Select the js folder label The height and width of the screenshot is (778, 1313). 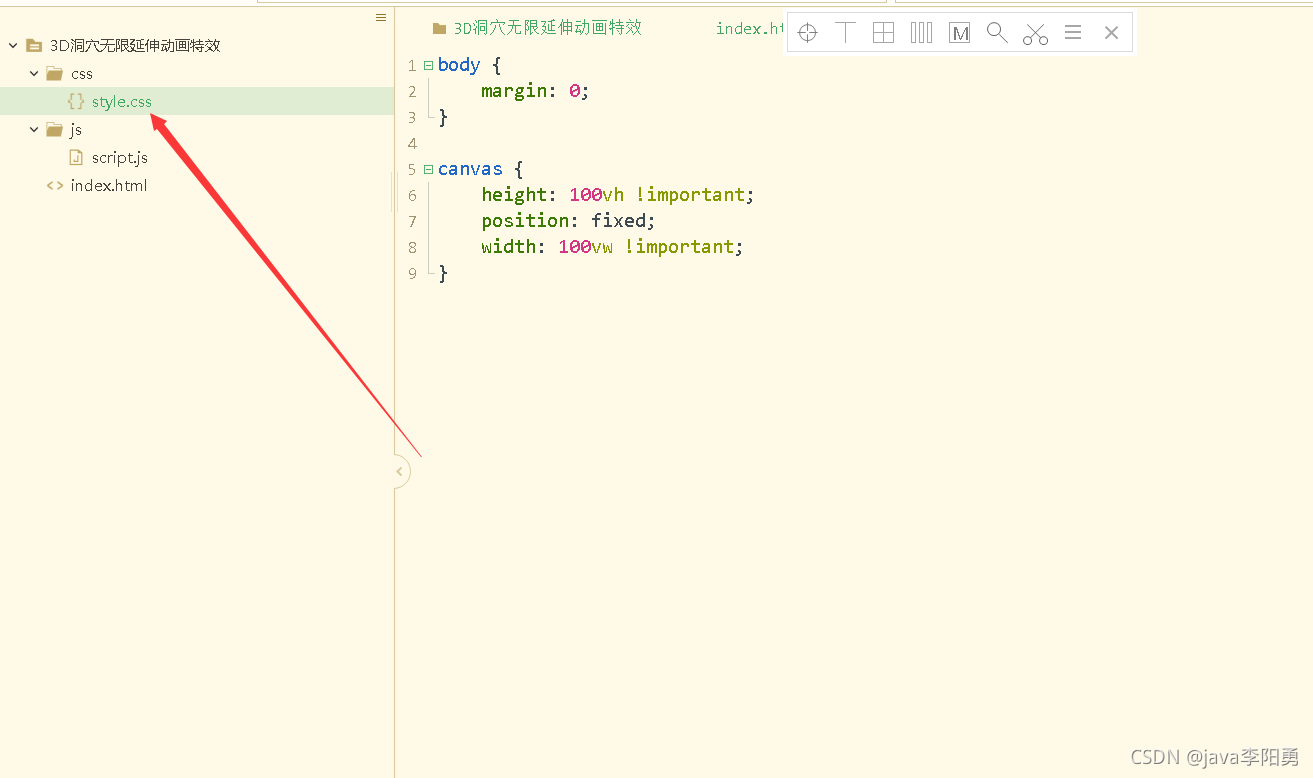(76, 130)
